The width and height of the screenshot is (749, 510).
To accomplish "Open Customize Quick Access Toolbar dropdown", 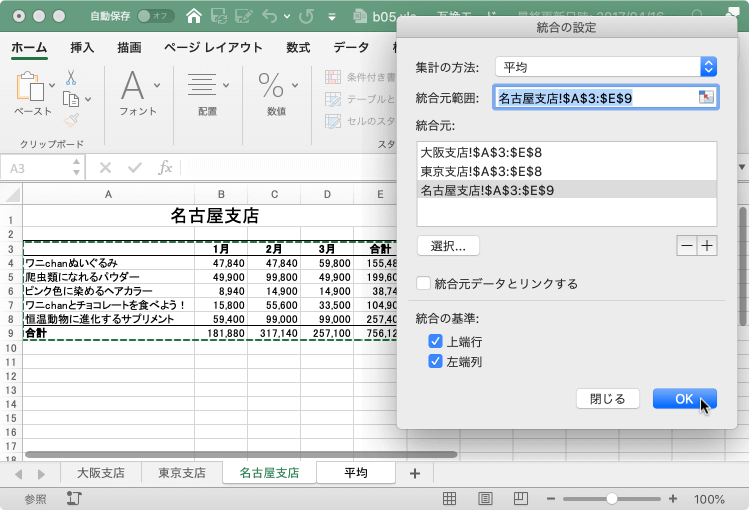I will 332,17.
